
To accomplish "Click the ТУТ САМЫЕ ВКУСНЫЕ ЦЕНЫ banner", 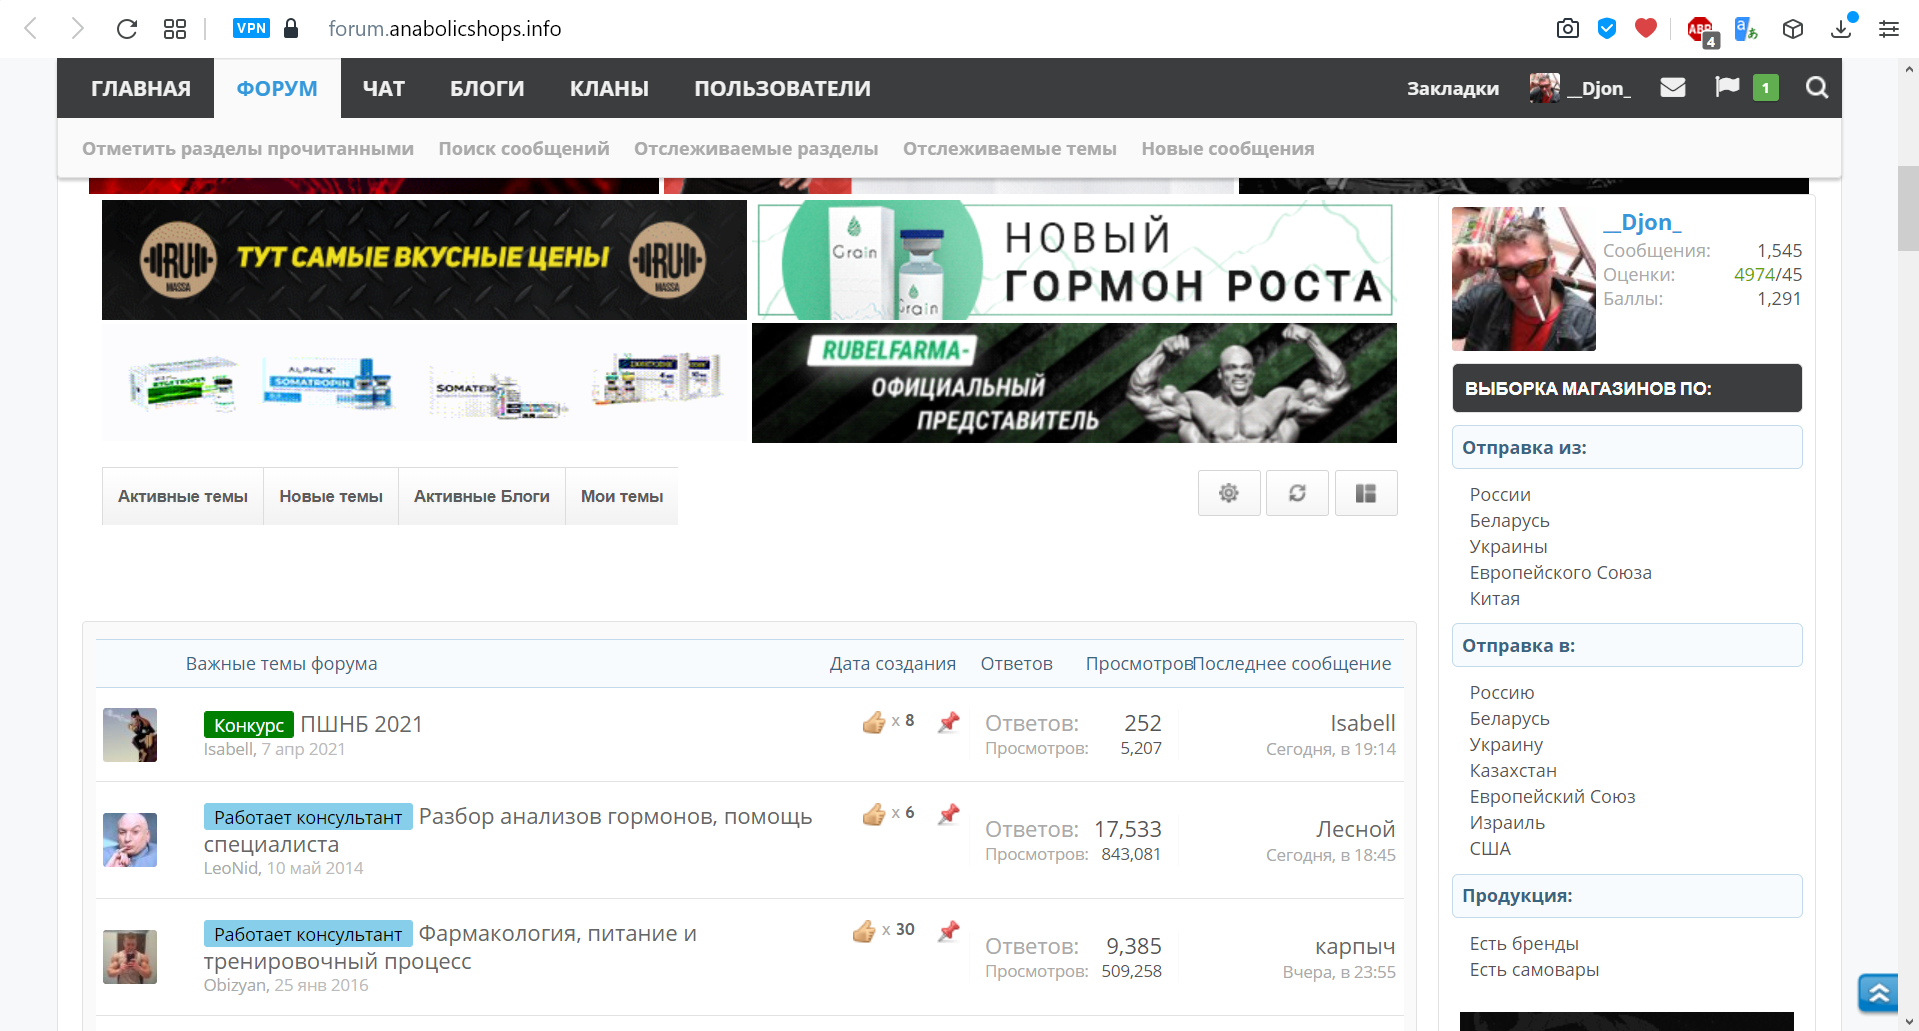I will pos(424,260).
